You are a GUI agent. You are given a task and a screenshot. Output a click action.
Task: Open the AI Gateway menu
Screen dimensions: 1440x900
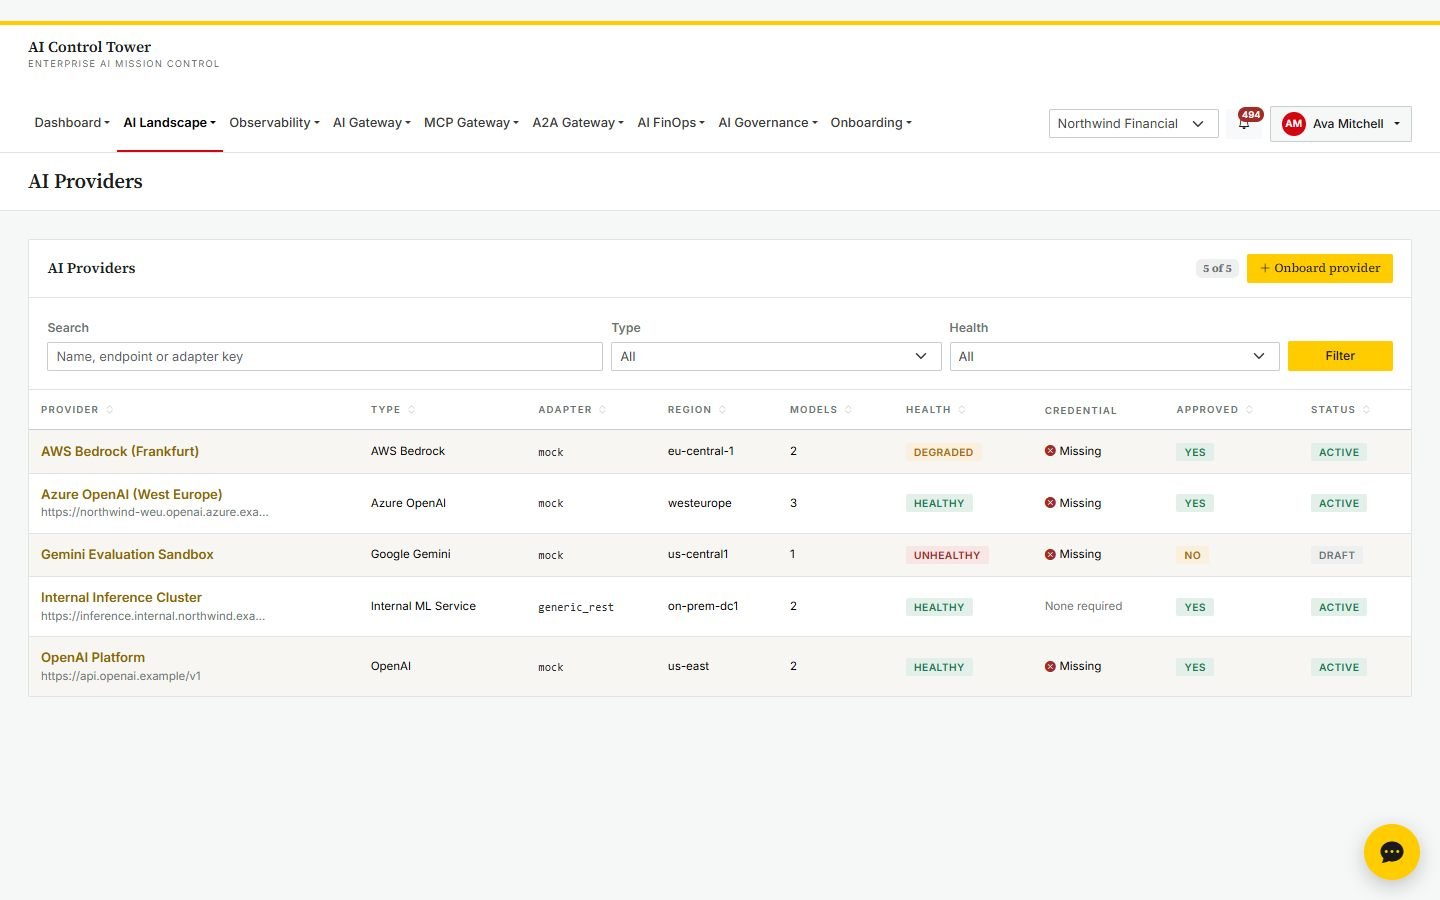(371, 123)
